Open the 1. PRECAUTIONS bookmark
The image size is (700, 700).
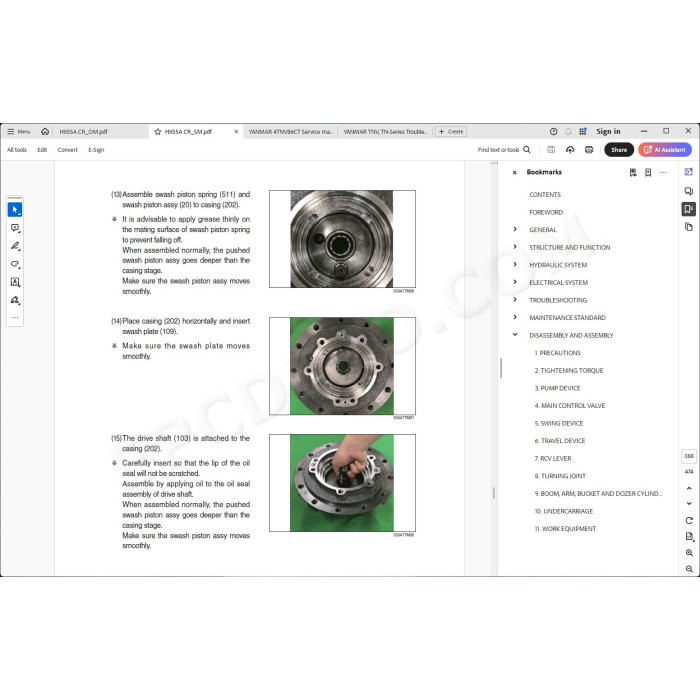click(x=558, y=353)
